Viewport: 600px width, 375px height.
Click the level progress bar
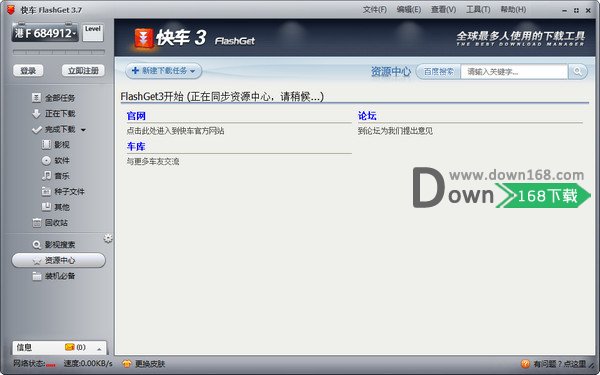tap(59, 52)
